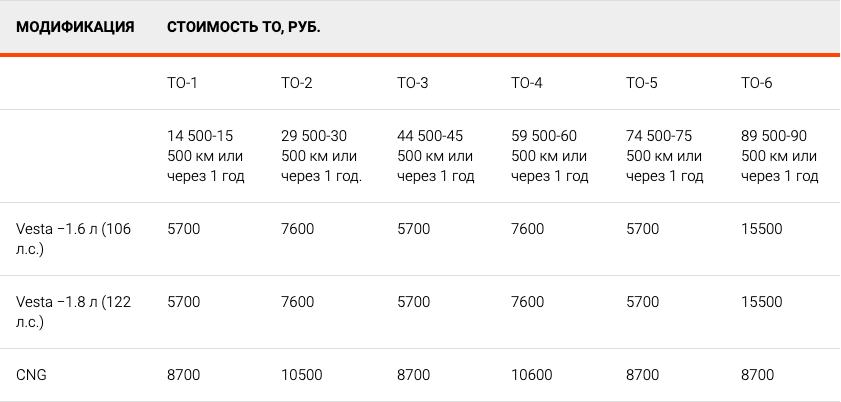Click the Vesta 1.8 л (122 л.с.) row label
The height and width of the screenshot is (402, 841).
73,312
